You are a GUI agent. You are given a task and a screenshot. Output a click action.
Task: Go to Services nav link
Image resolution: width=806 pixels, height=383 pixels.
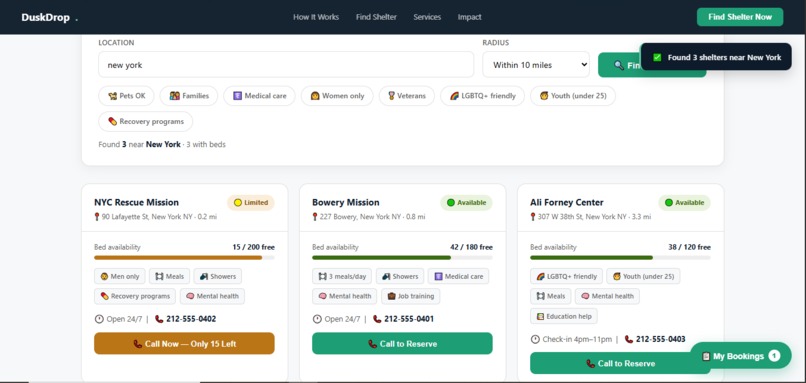[427, 17]
